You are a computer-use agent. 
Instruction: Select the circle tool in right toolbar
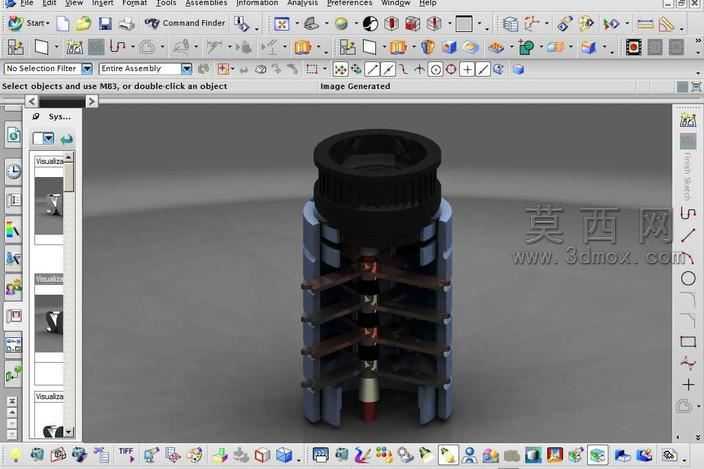[x=688, y=279]
